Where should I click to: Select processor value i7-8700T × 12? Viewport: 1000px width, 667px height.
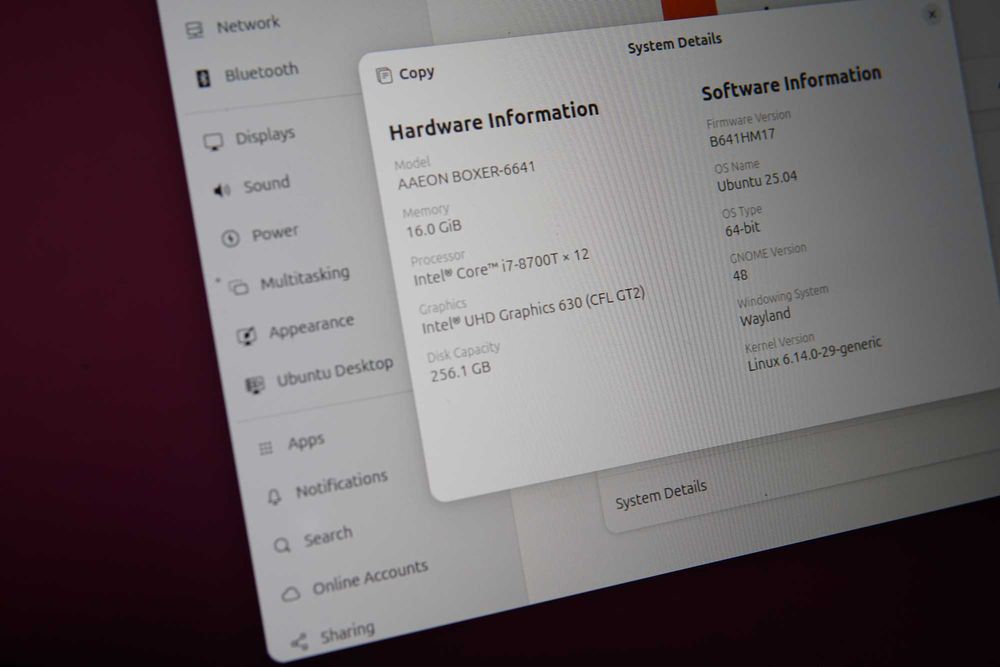point(501,268)
